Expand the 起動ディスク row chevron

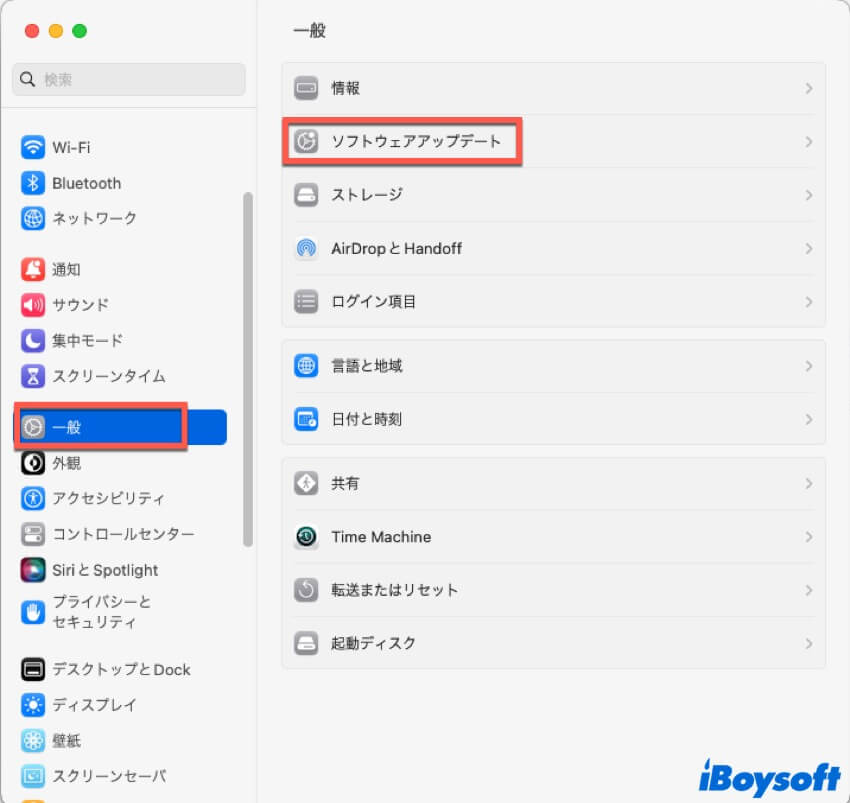tap(808, 643)
